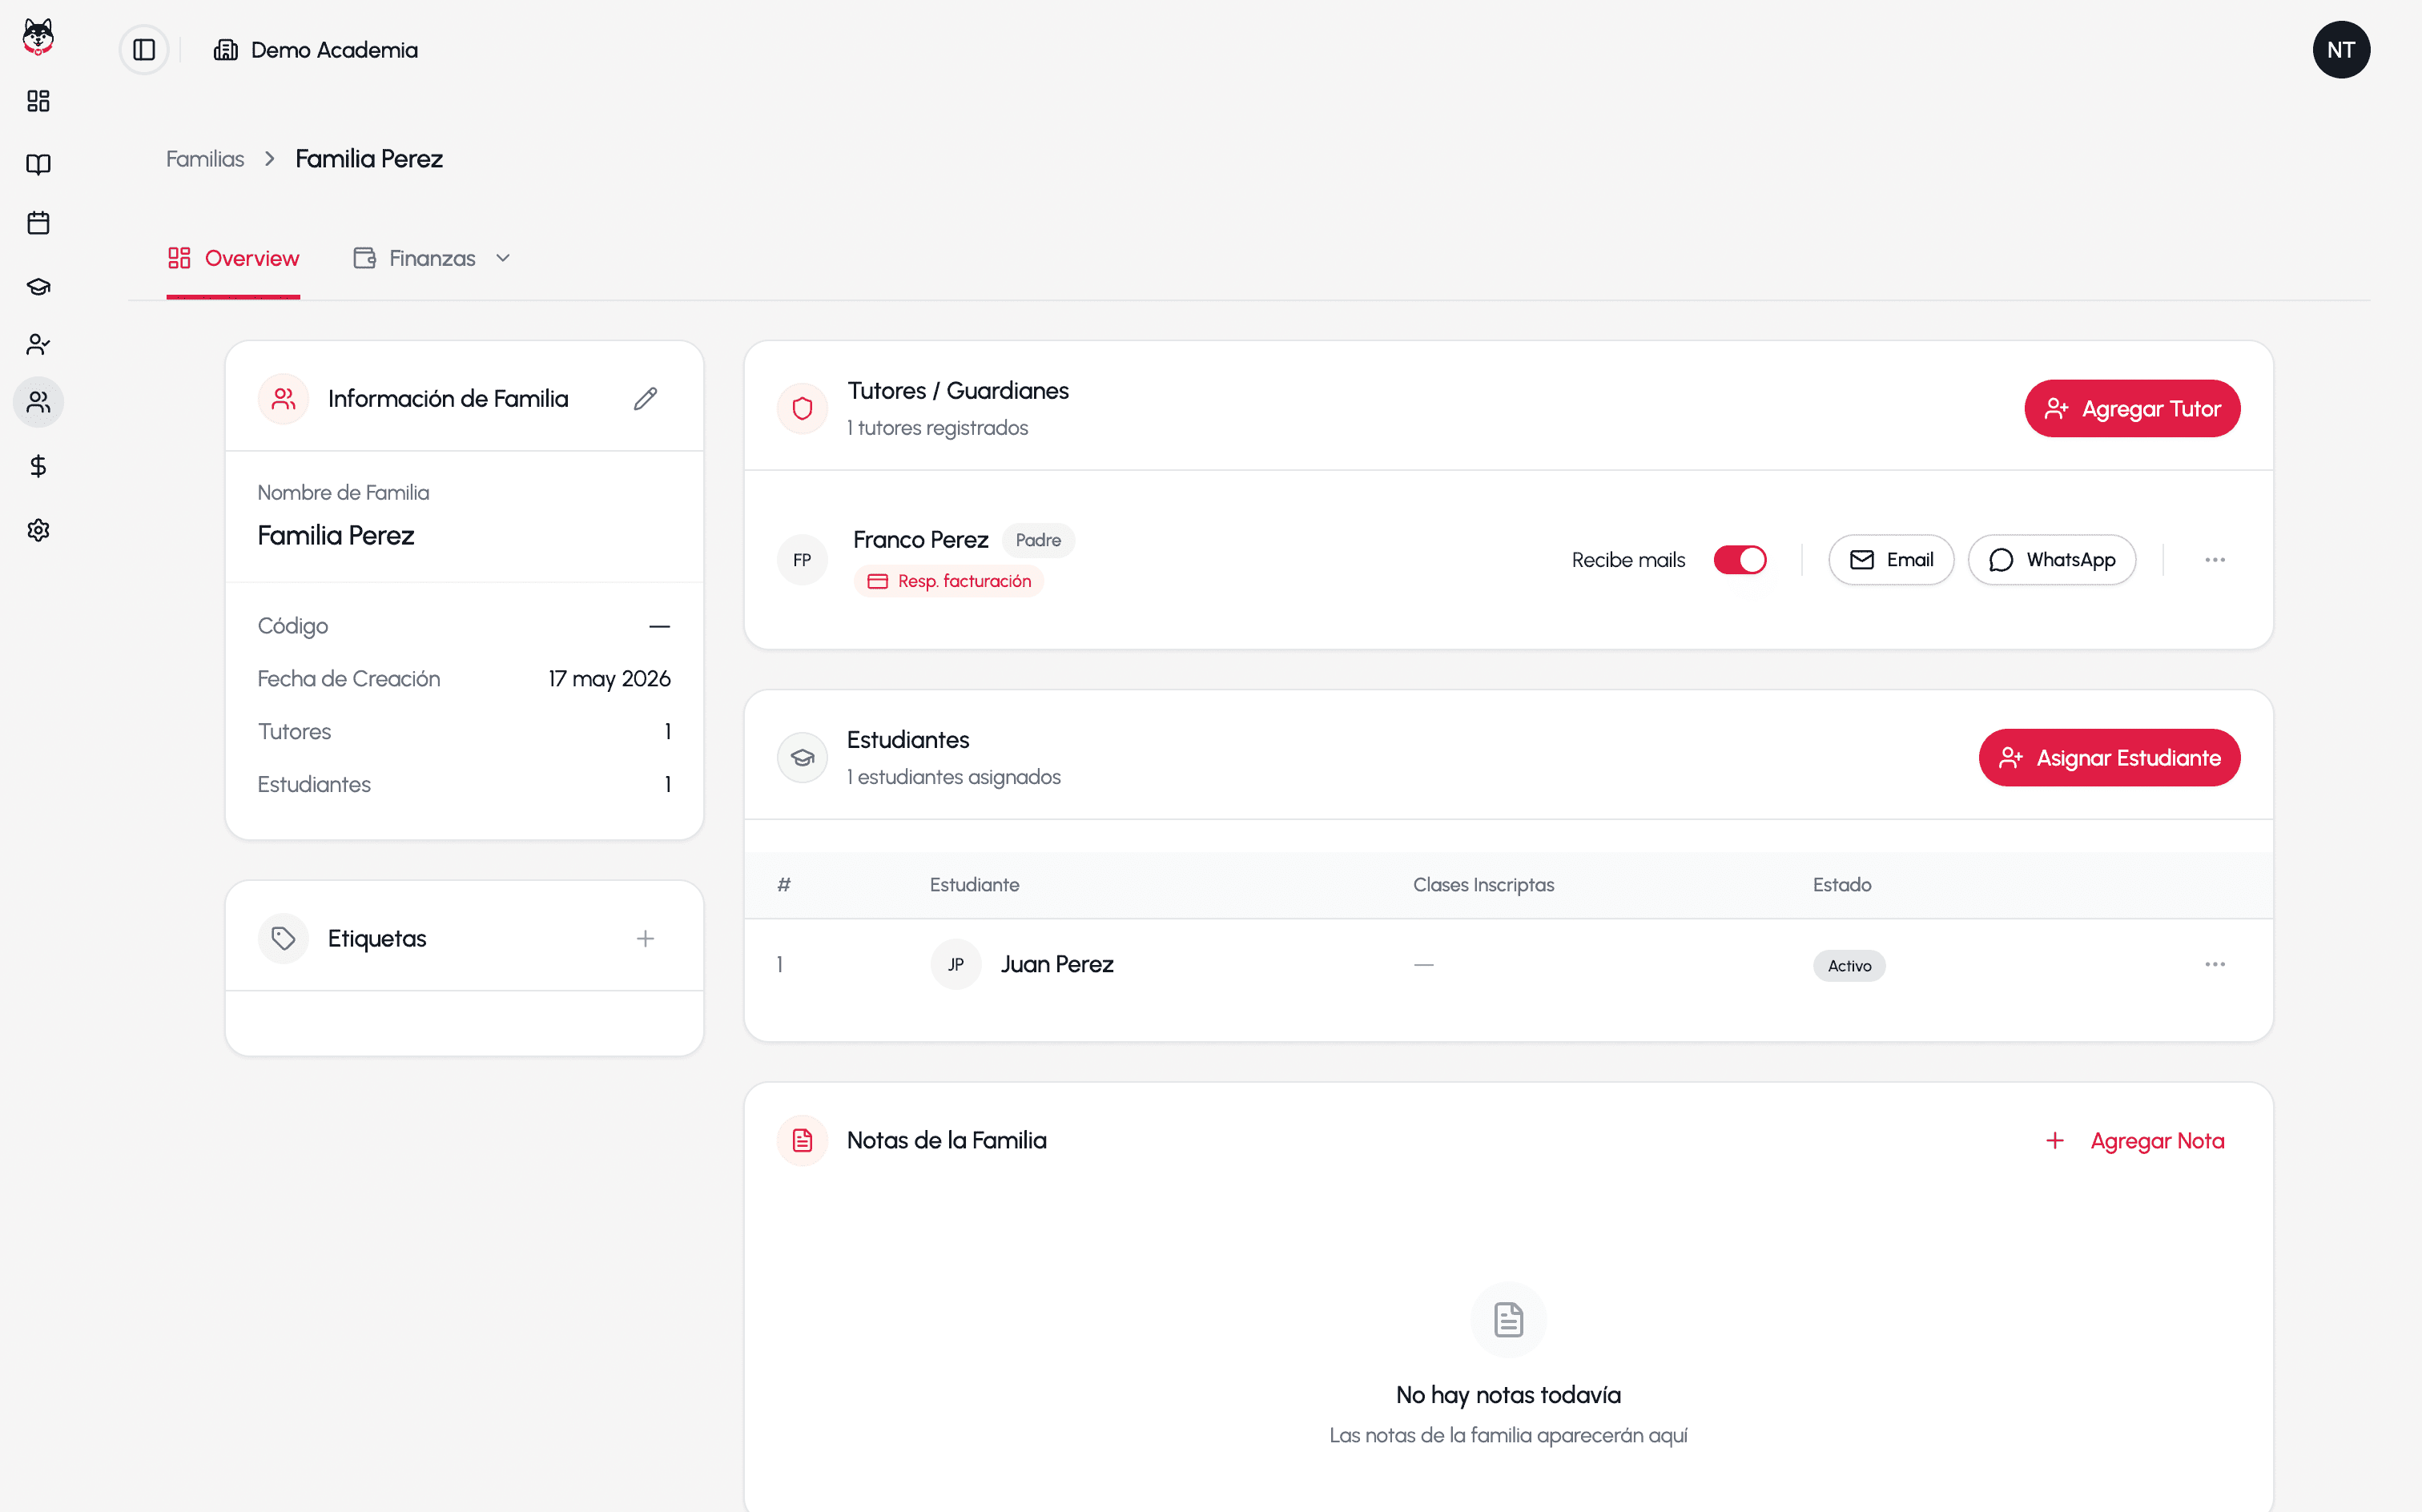Click the Familia Perez breadcrumb
The image size is (2422, 1512).
point(369,159)
